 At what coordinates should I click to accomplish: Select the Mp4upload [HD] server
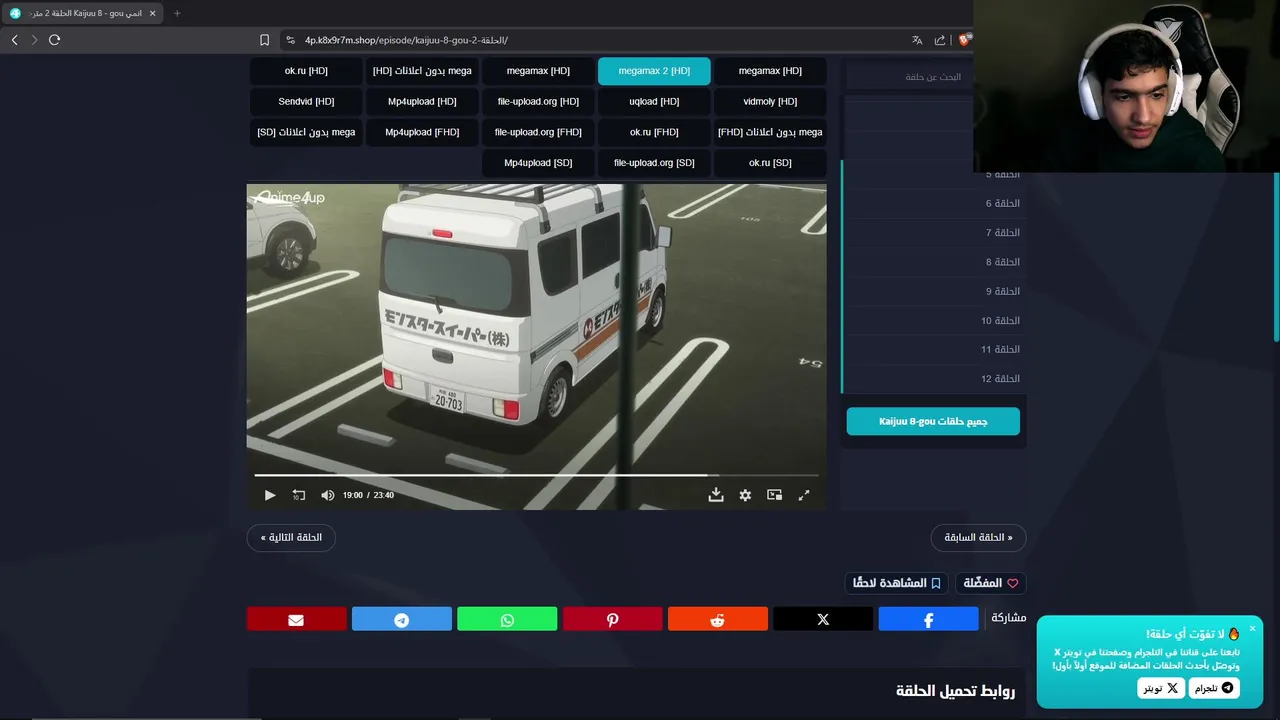click(x=422, y=102)
